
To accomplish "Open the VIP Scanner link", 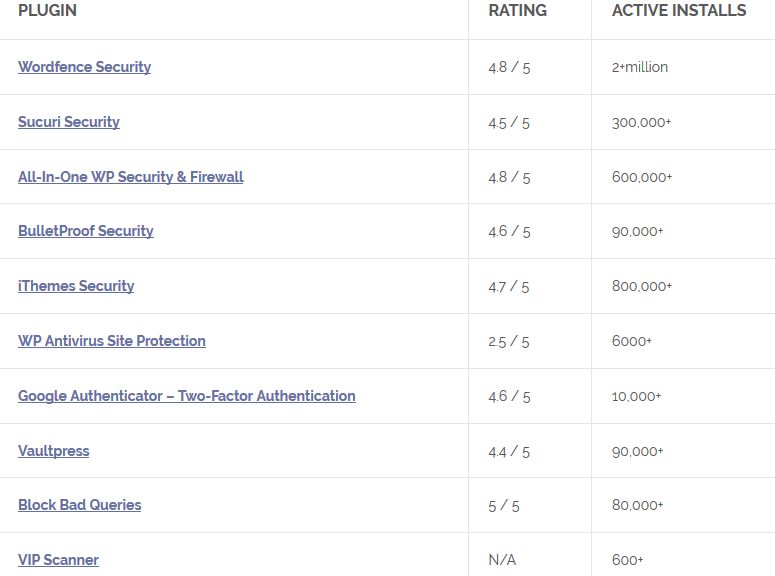I will pos(58,560).
